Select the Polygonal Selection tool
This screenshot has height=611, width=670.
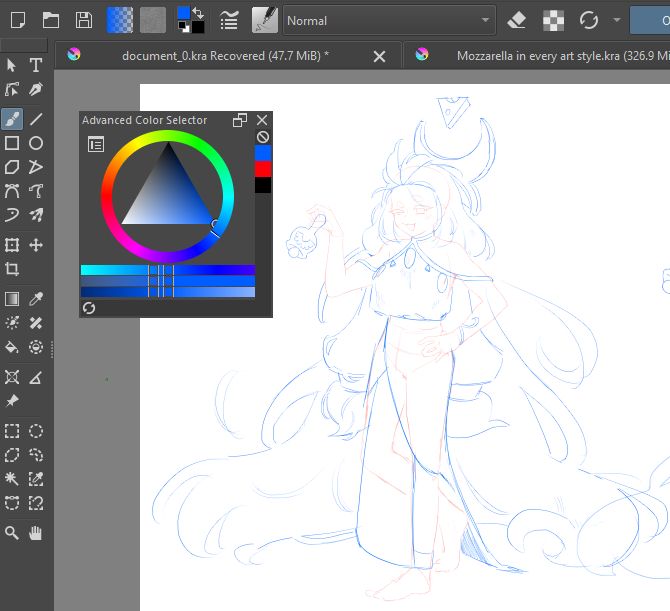(12, 455)
